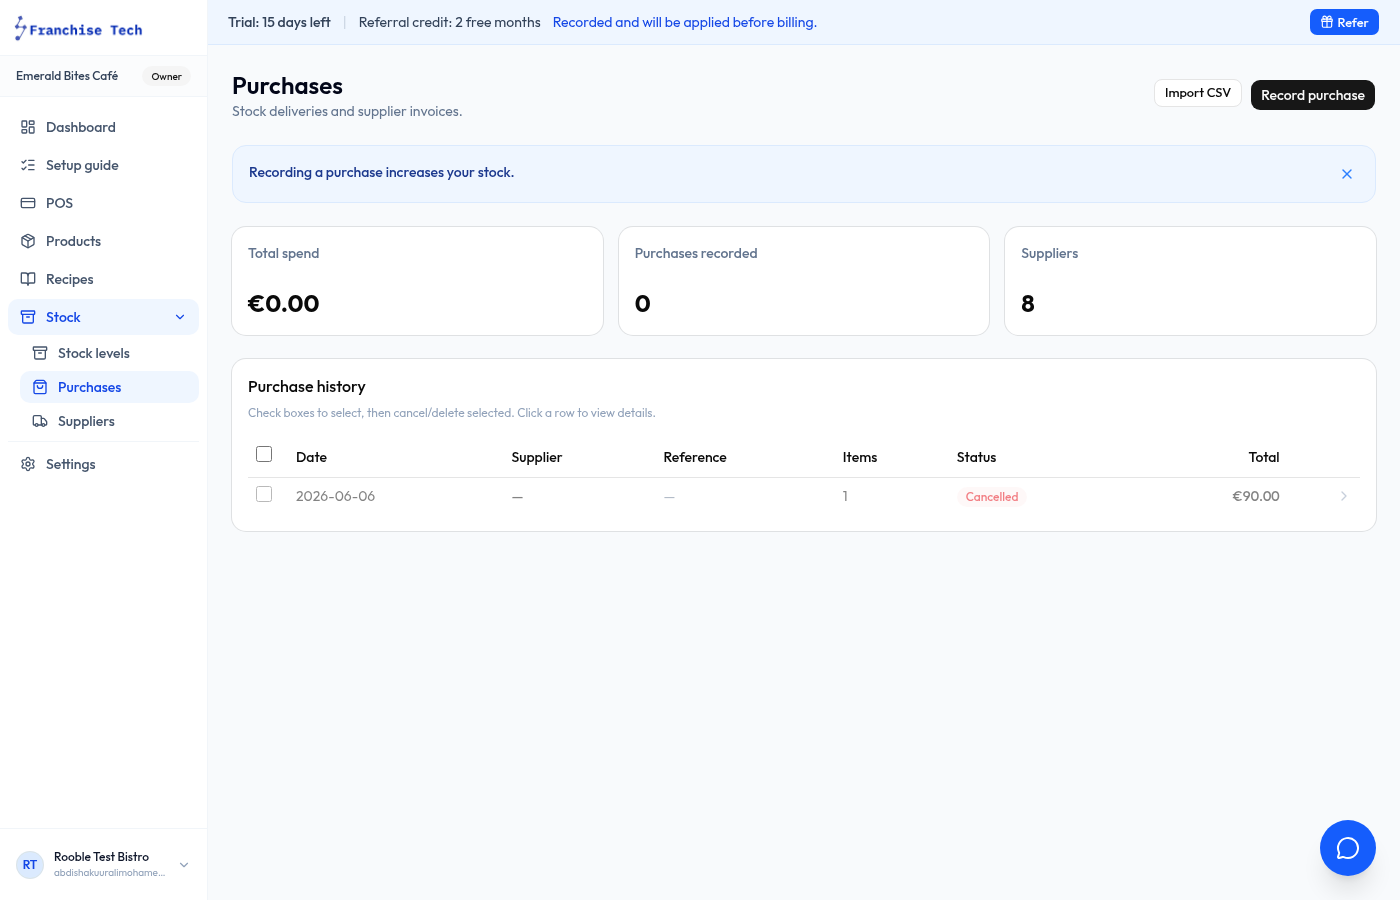Open cancelled purchase row arrow
The height and width of the screenshot is (900, 1400).
tap(1344, 496)
